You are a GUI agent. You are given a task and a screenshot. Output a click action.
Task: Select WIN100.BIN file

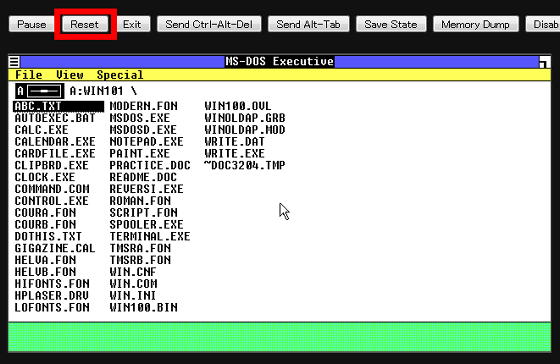(x=144, y=307)
